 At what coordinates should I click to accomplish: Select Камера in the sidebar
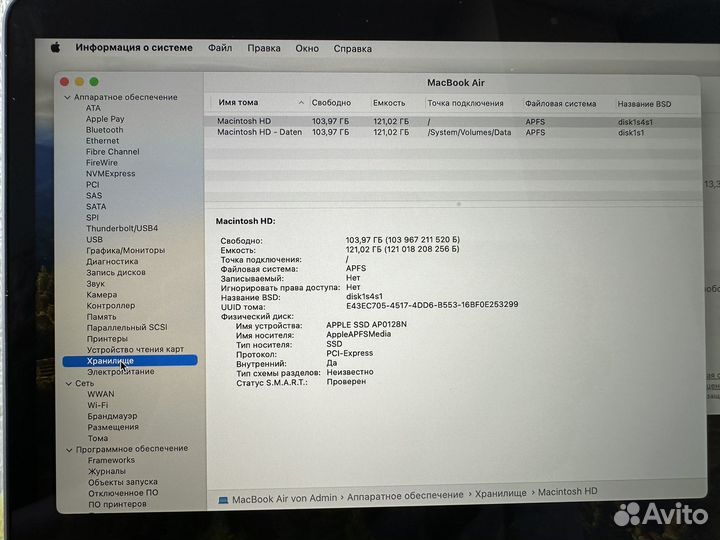tap(101, 295)
